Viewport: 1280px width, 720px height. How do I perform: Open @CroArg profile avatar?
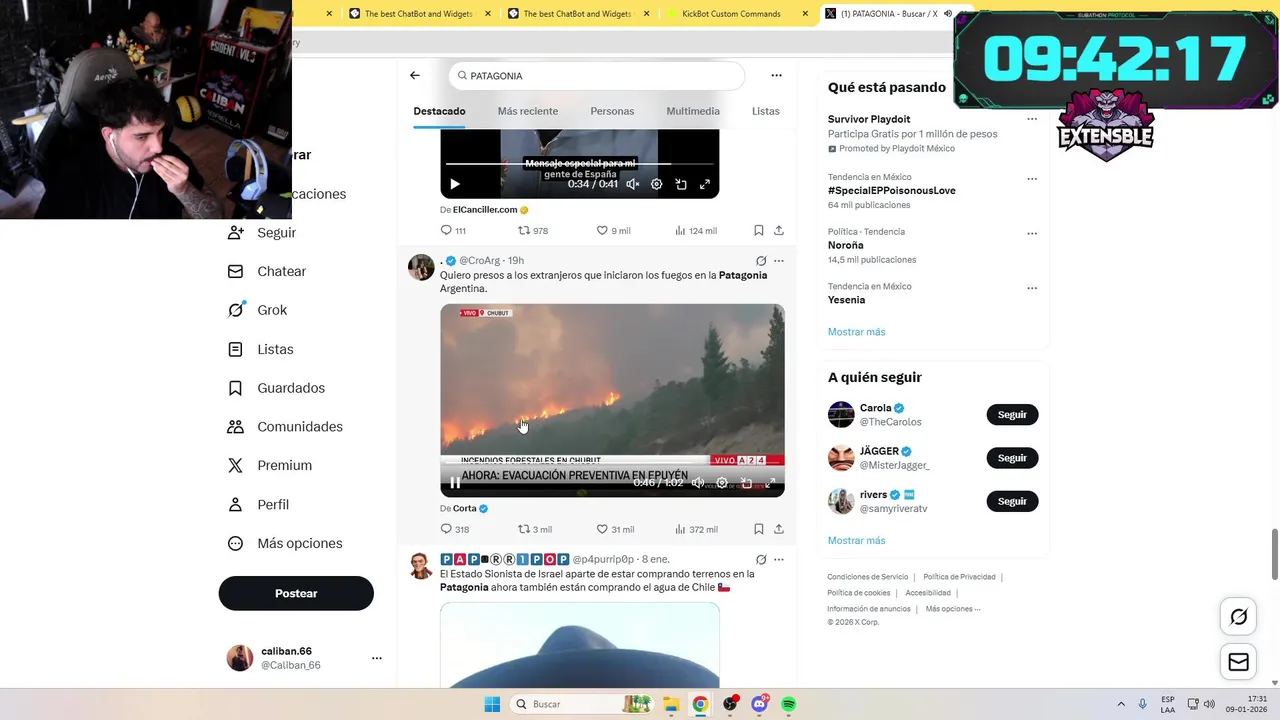tap(421, 267)
